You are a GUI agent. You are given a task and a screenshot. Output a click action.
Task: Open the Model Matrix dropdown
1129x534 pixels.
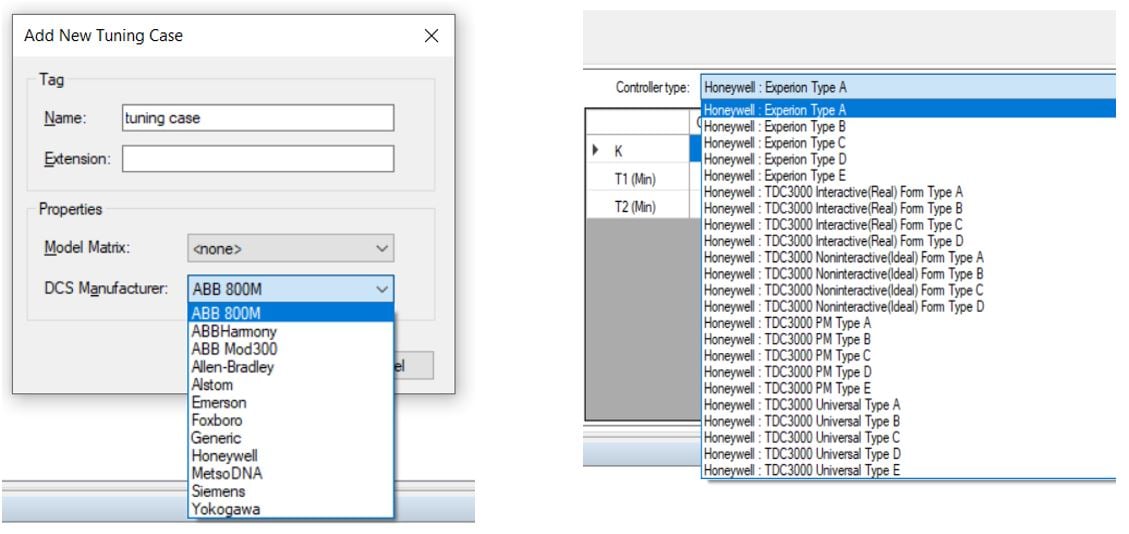click(x=290, y=248)
